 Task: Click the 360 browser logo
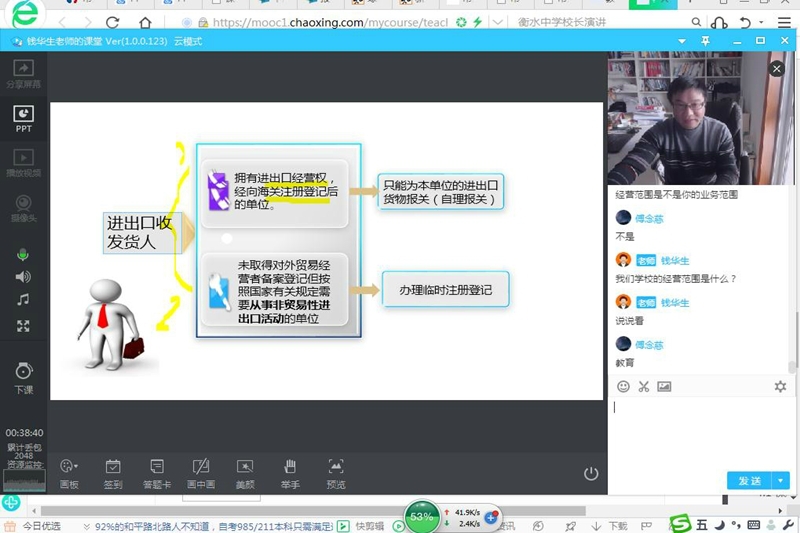click(24, 14)
